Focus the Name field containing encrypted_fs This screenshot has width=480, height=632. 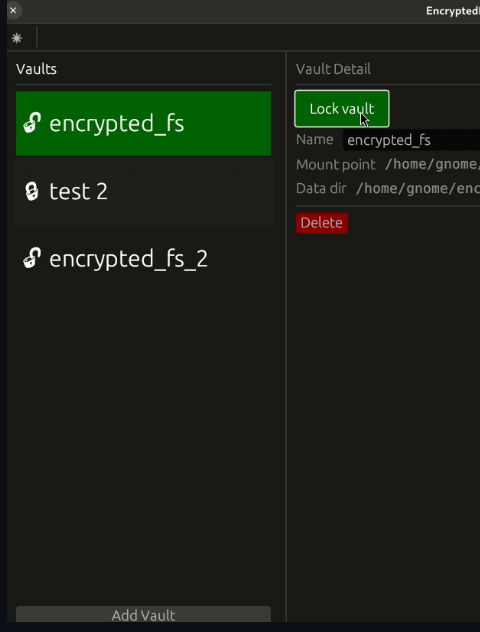pos(411,140)
